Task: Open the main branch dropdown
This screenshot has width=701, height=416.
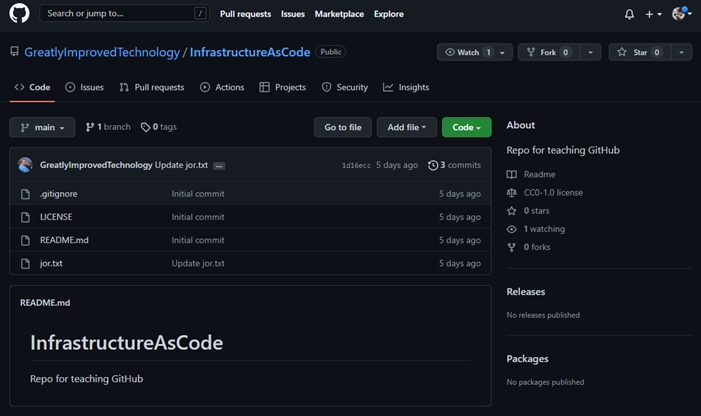Action: (x=42, y=127)
